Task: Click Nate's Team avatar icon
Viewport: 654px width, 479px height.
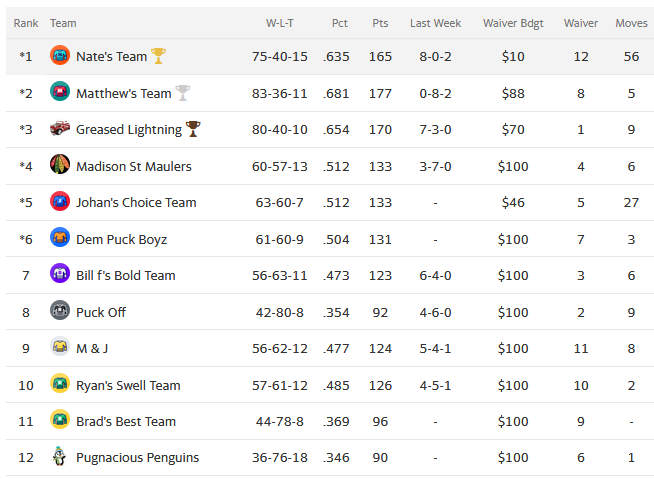Action: coord(60,56)
